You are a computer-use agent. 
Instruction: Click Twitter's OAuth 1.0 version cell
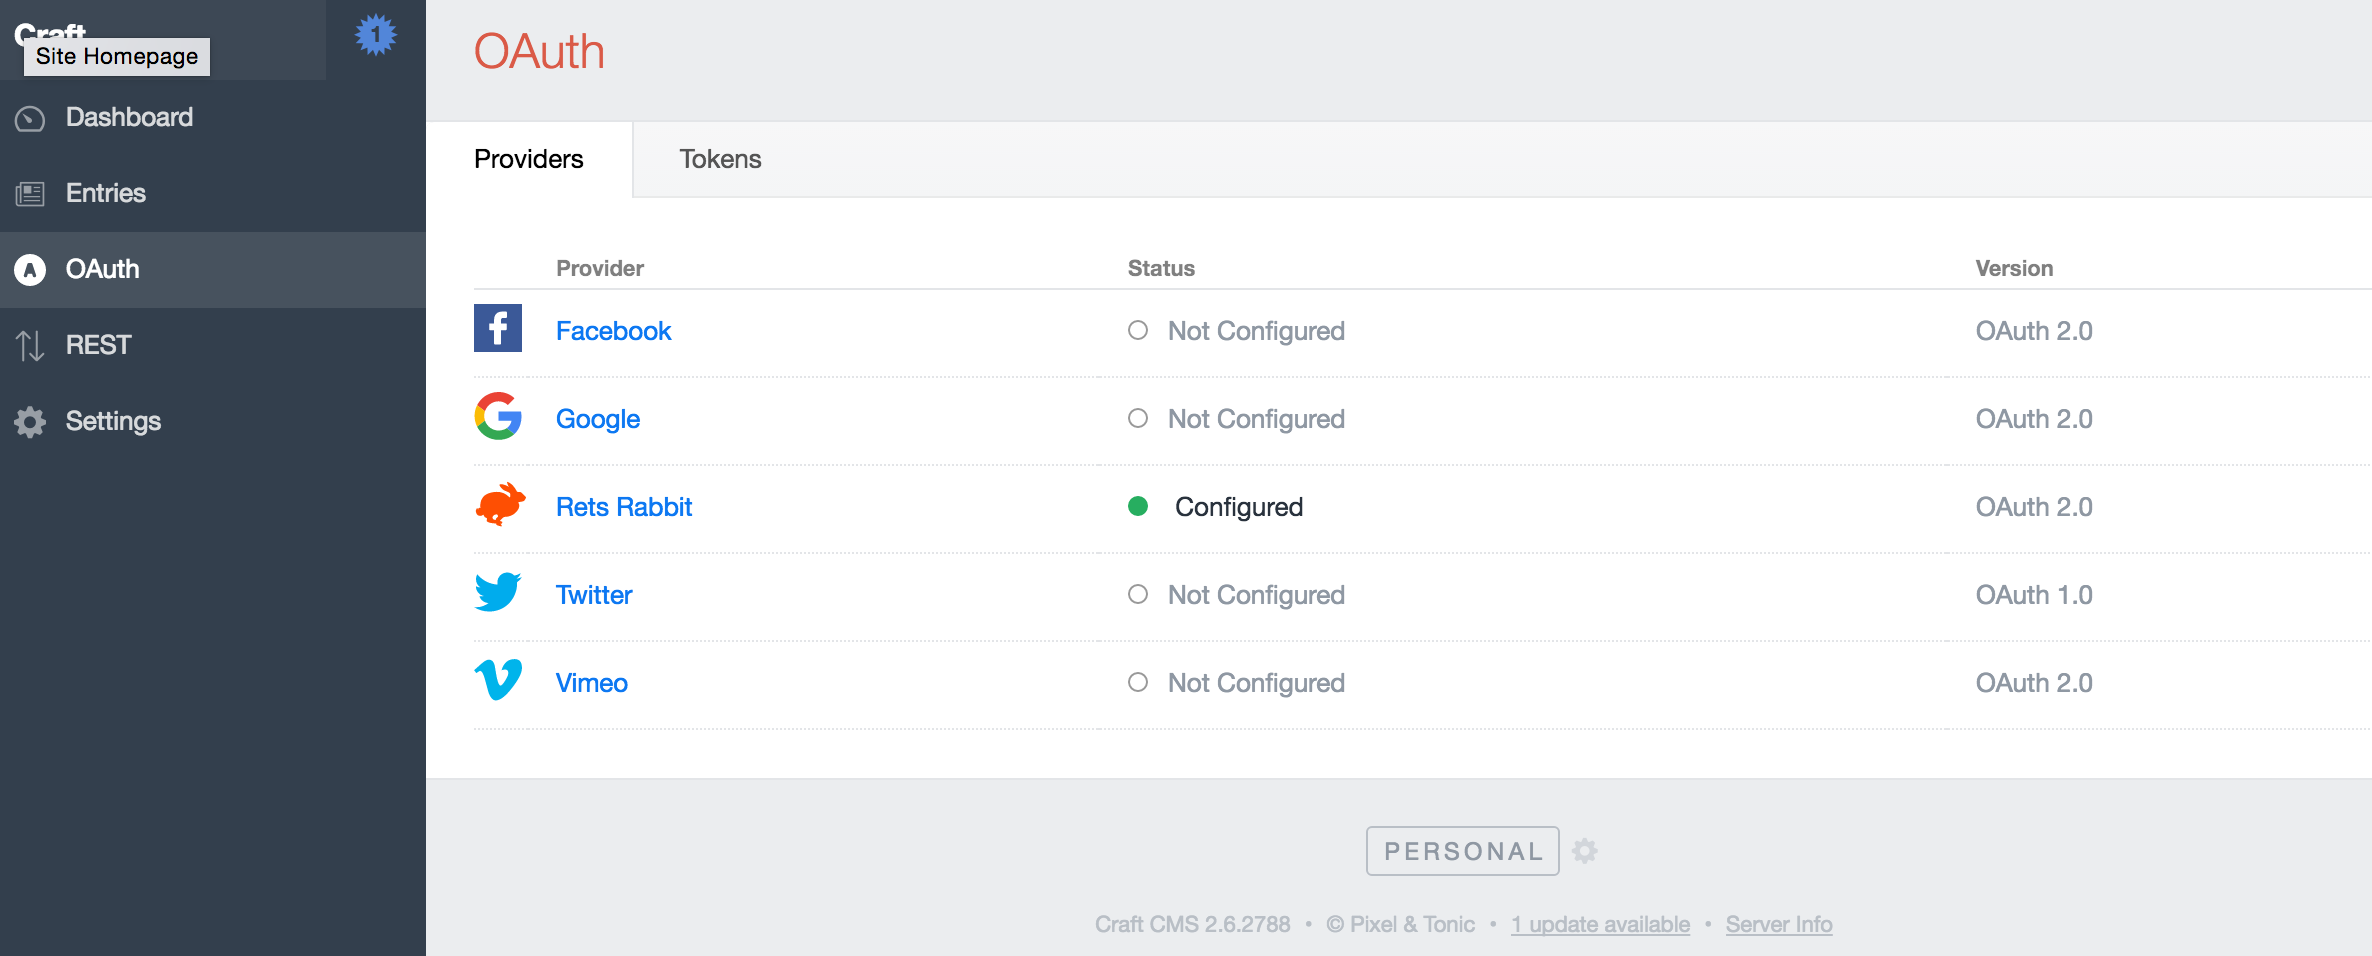click(2034, 595)
